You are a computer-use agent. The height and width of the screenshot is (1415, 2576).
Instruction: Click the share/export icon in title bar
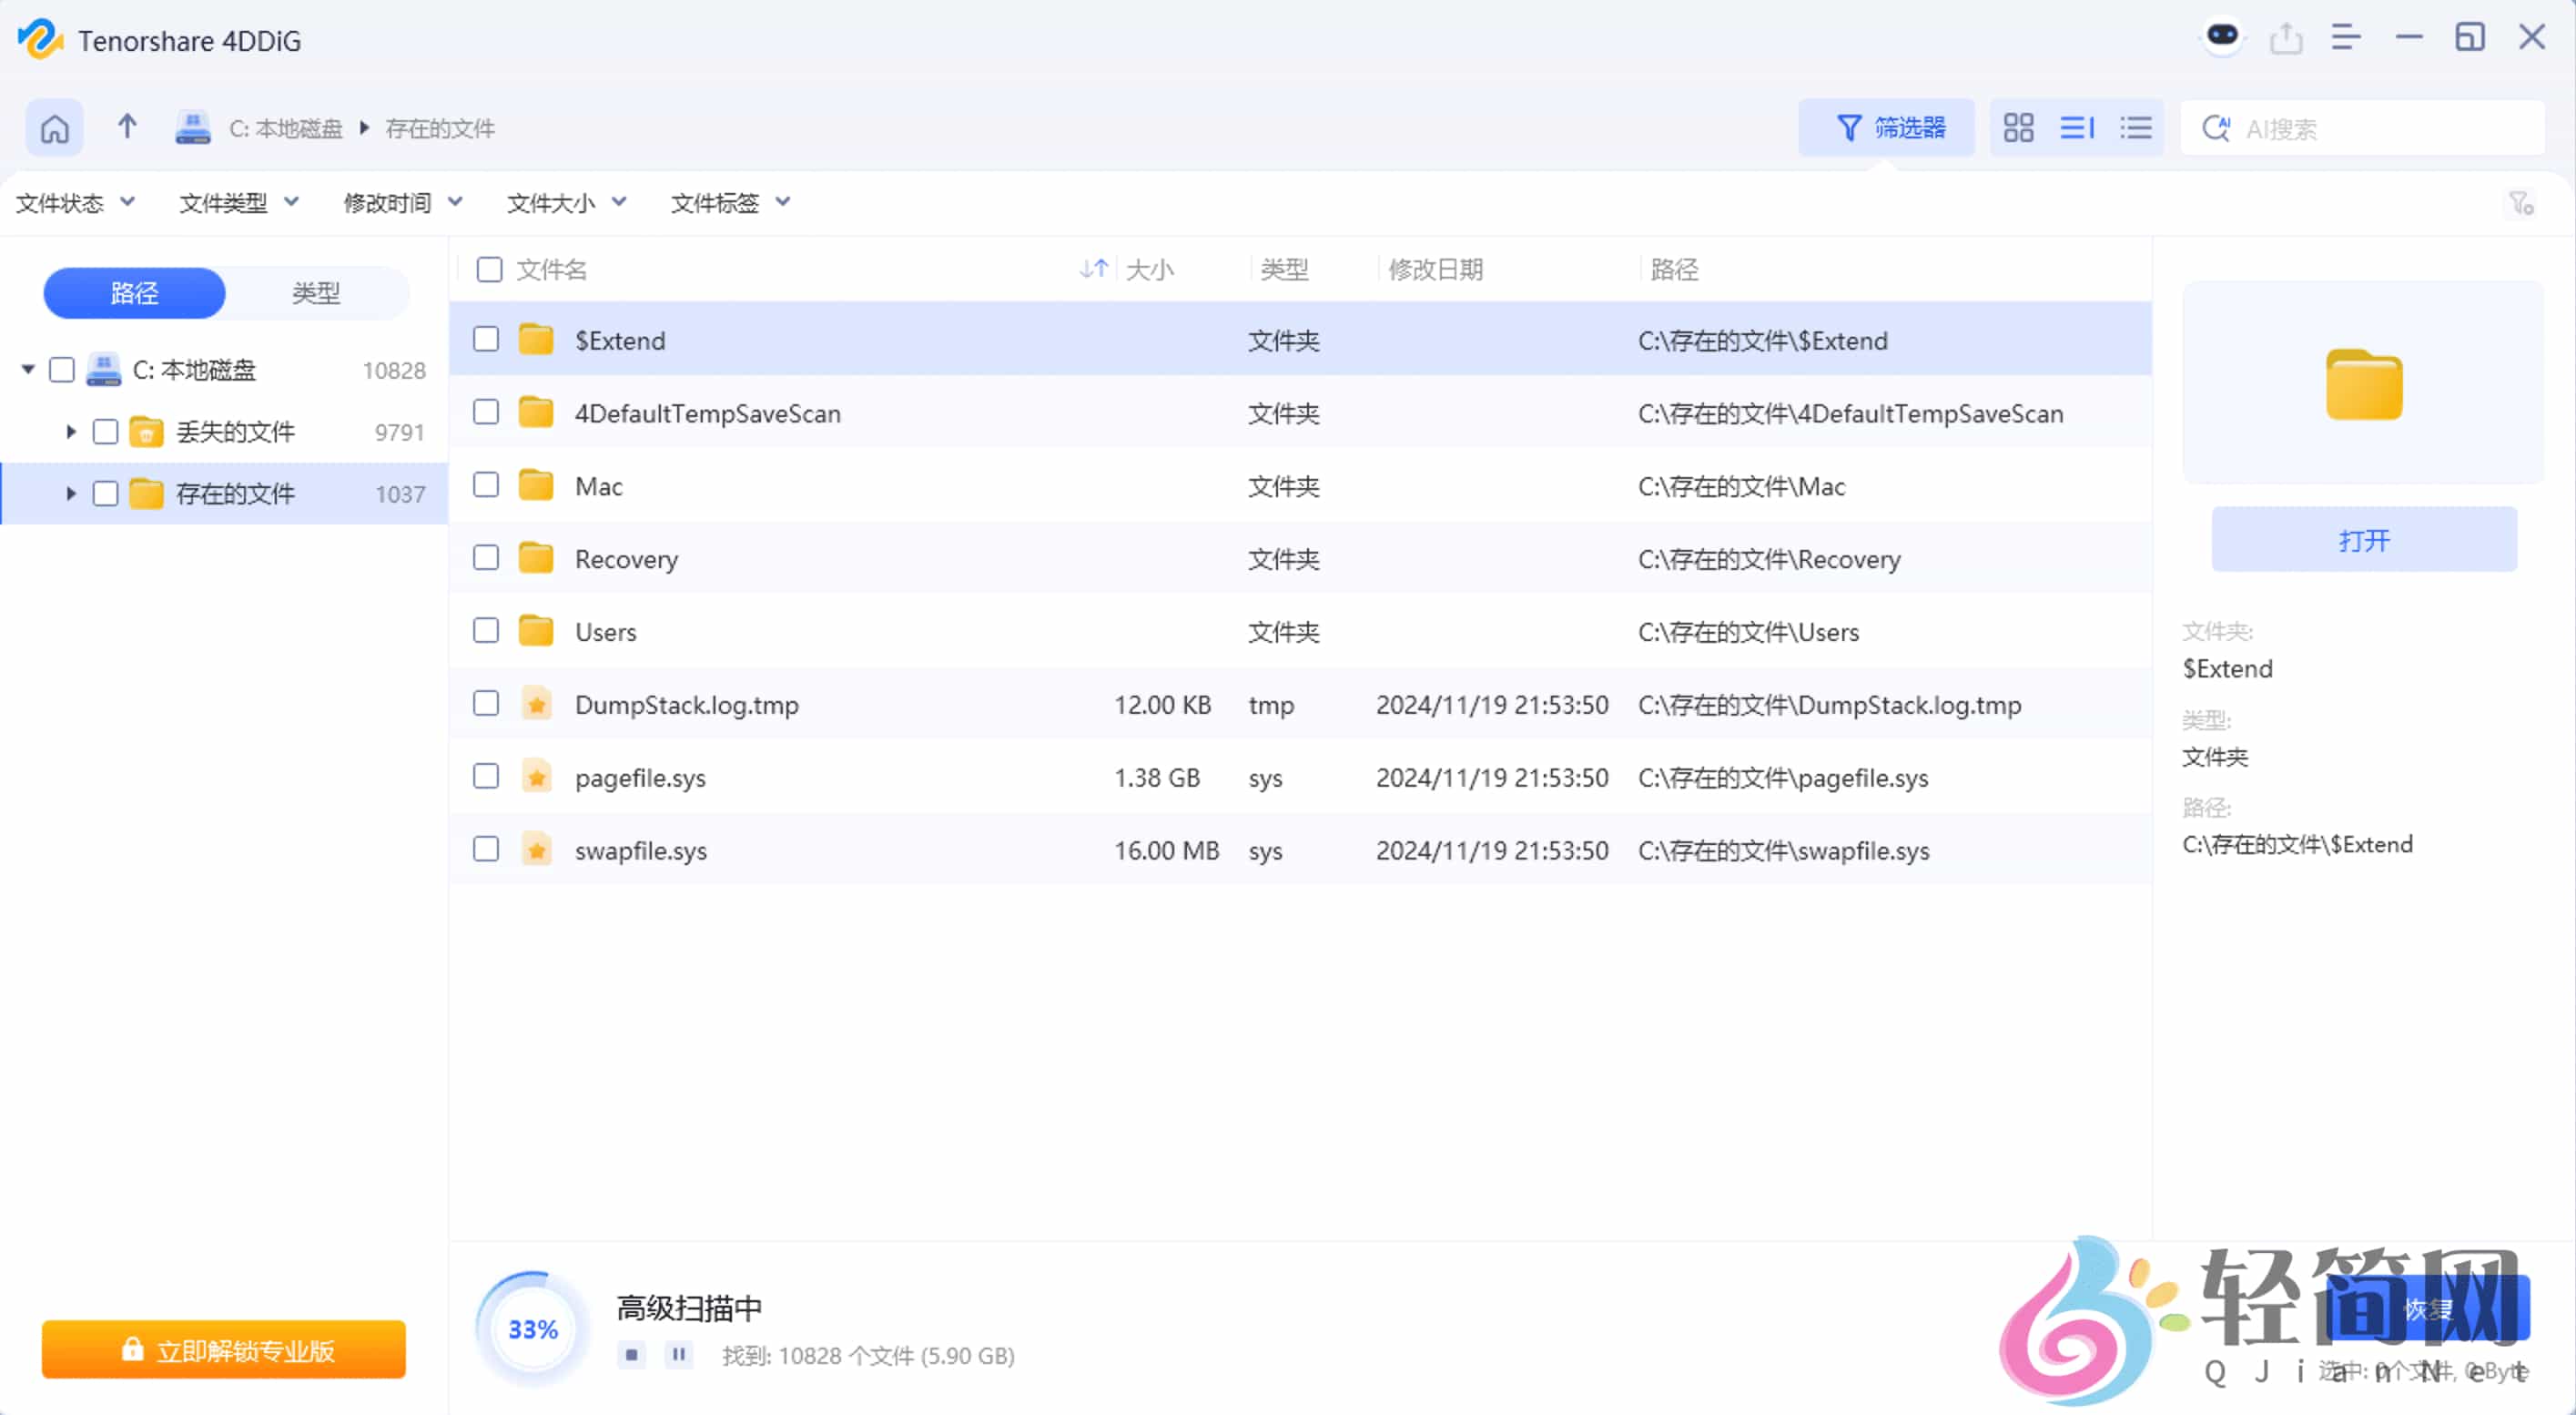pyautogui.click(x=2288, y=37)
